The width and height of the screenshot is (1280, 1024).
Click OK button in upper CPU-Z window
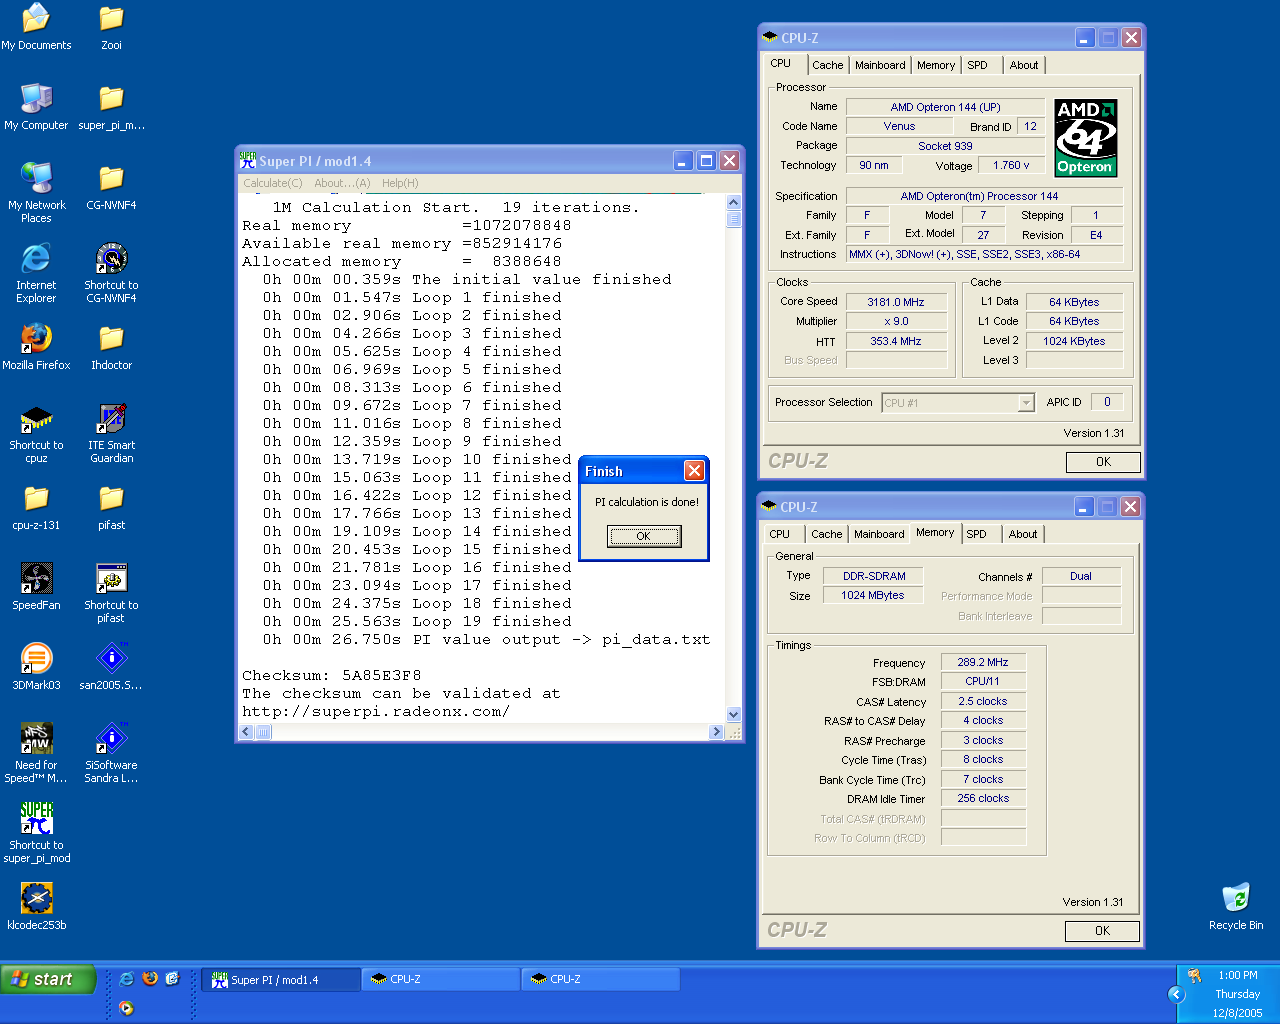pyautogui.click(x=1103, y=462)
